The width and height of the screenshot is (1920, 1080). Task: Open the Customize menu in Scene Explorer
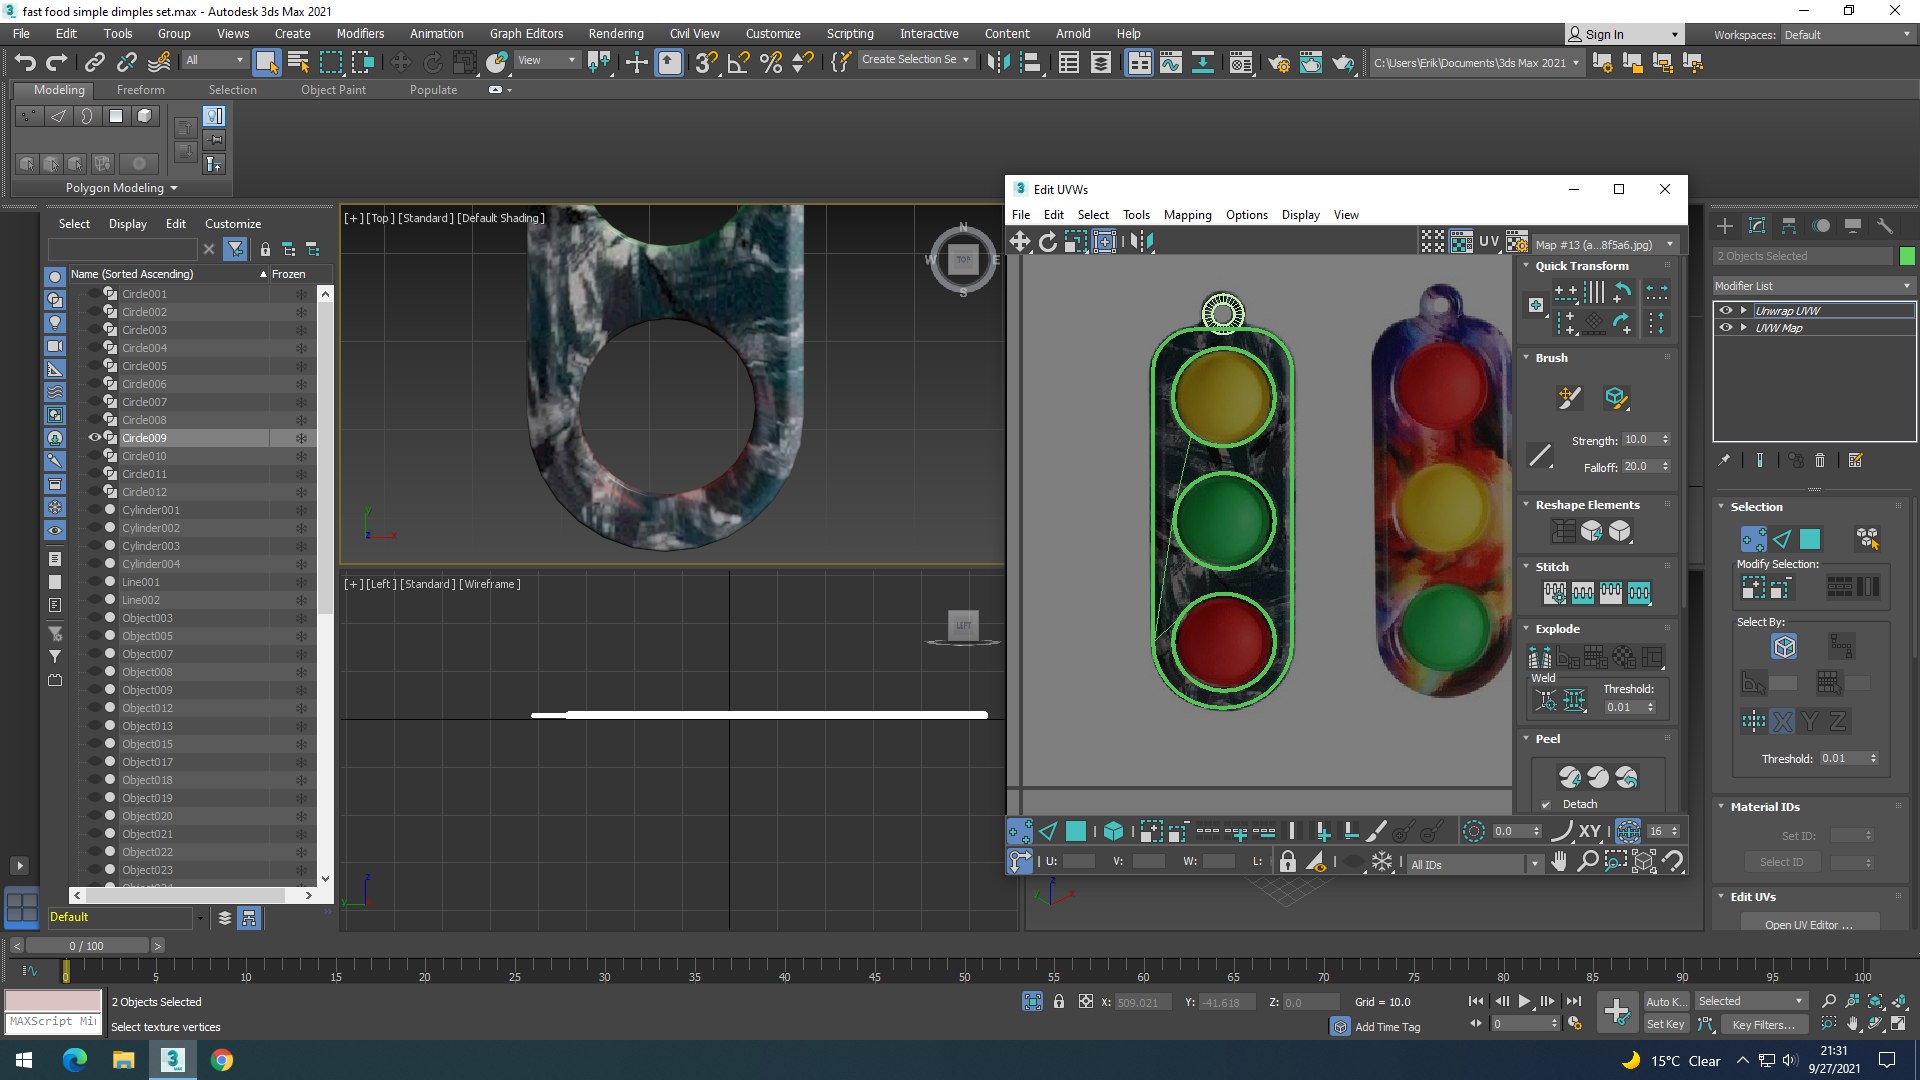coord(233,224)
